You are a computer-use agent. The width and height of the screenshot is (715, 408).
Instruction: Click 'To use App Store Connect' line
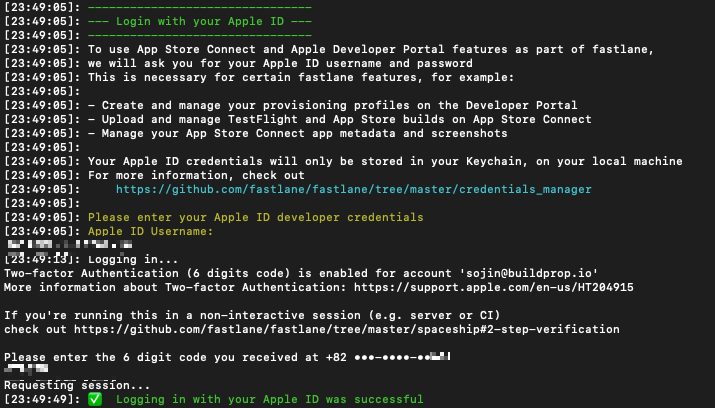point(371,49)
